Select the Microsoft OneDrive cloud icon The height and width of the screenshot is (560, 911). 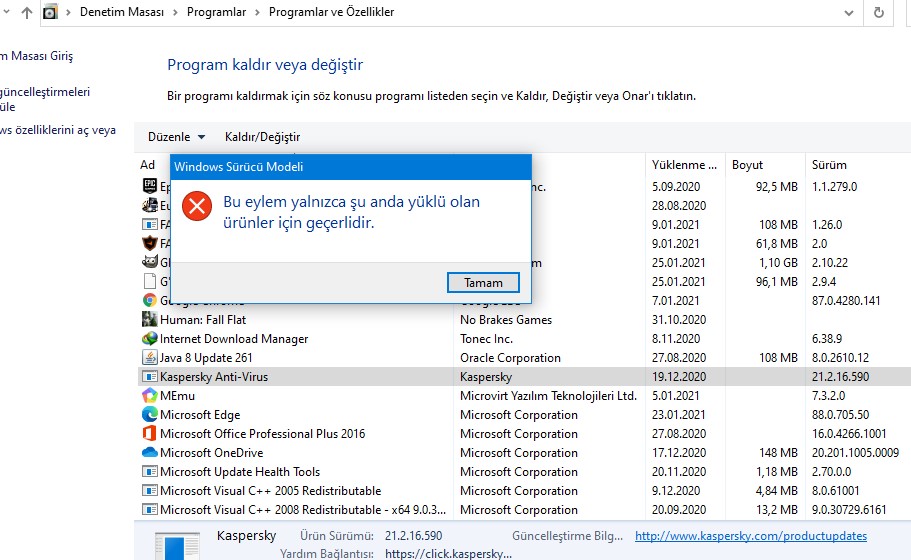pos(149,453)
